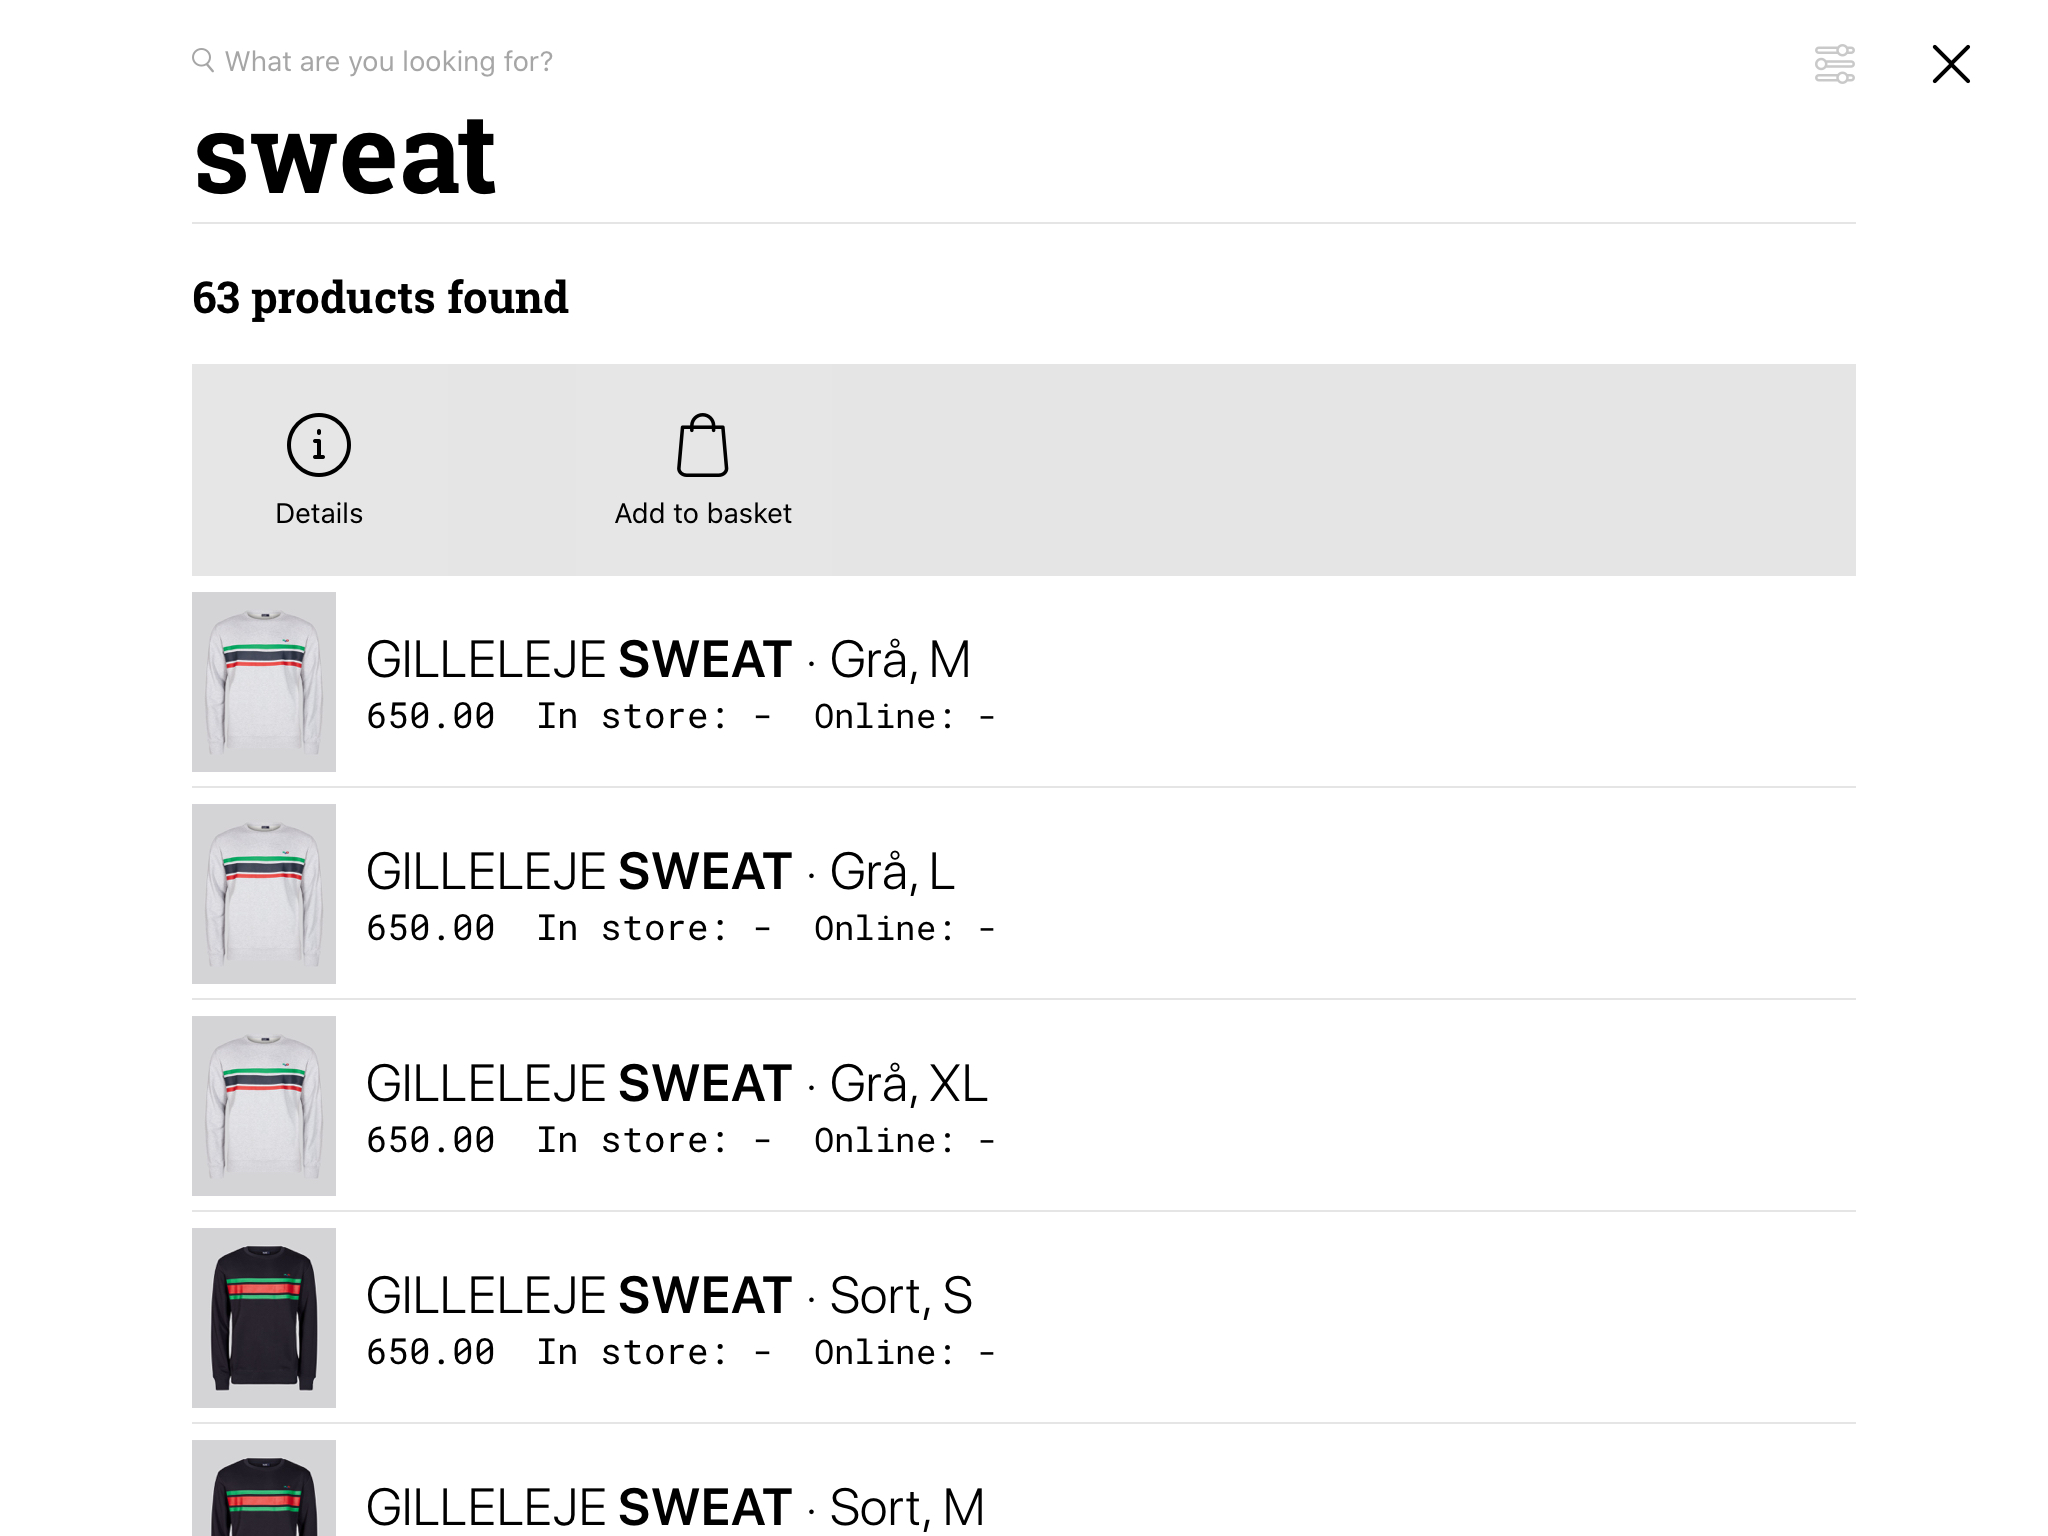2048x1536 pixels.
Task: Open thumbnail of Gilleleje Sweat Sort, S
Action: (x=264, y=1318)
